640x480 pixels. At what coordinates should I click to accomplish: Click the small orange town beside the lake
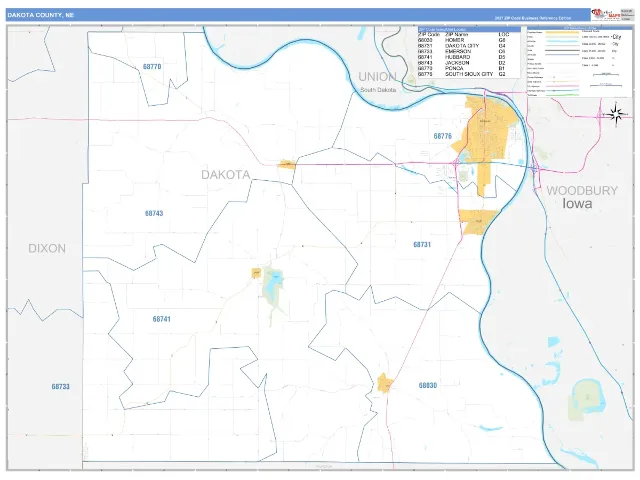point(256,273)
